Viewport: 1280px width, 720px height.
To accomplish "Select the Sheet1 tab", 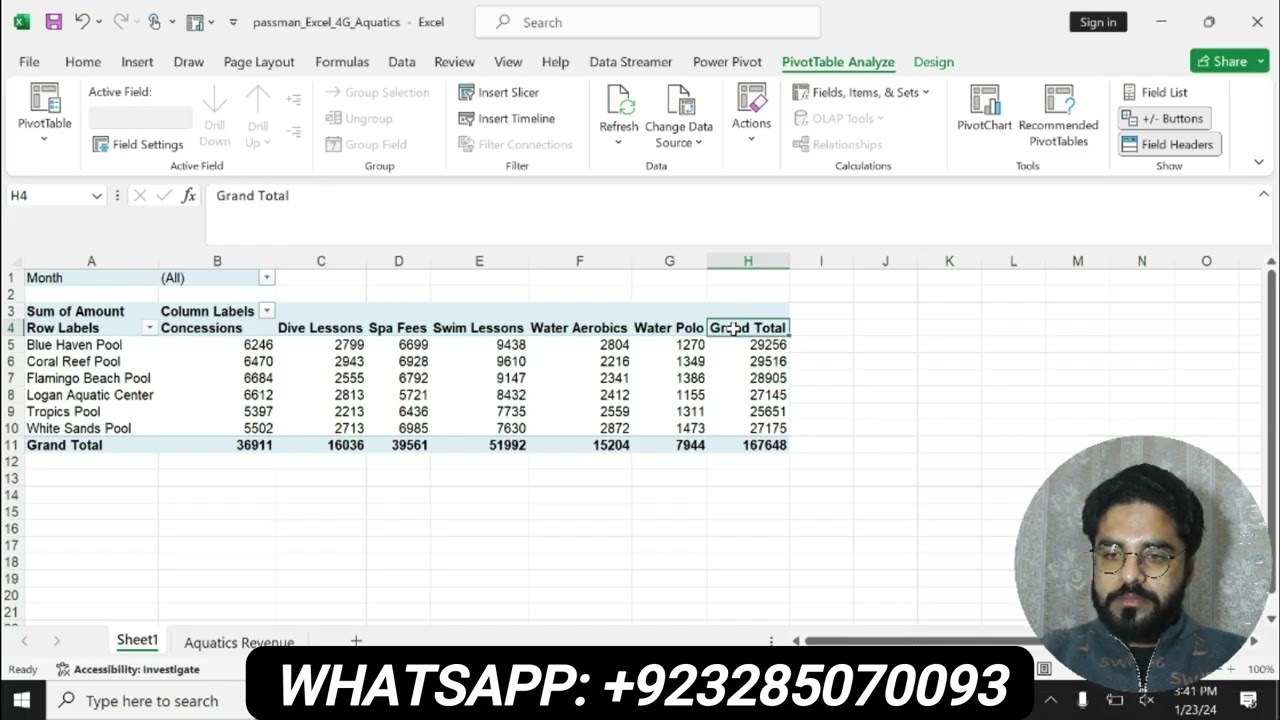I will click(137, 640).
